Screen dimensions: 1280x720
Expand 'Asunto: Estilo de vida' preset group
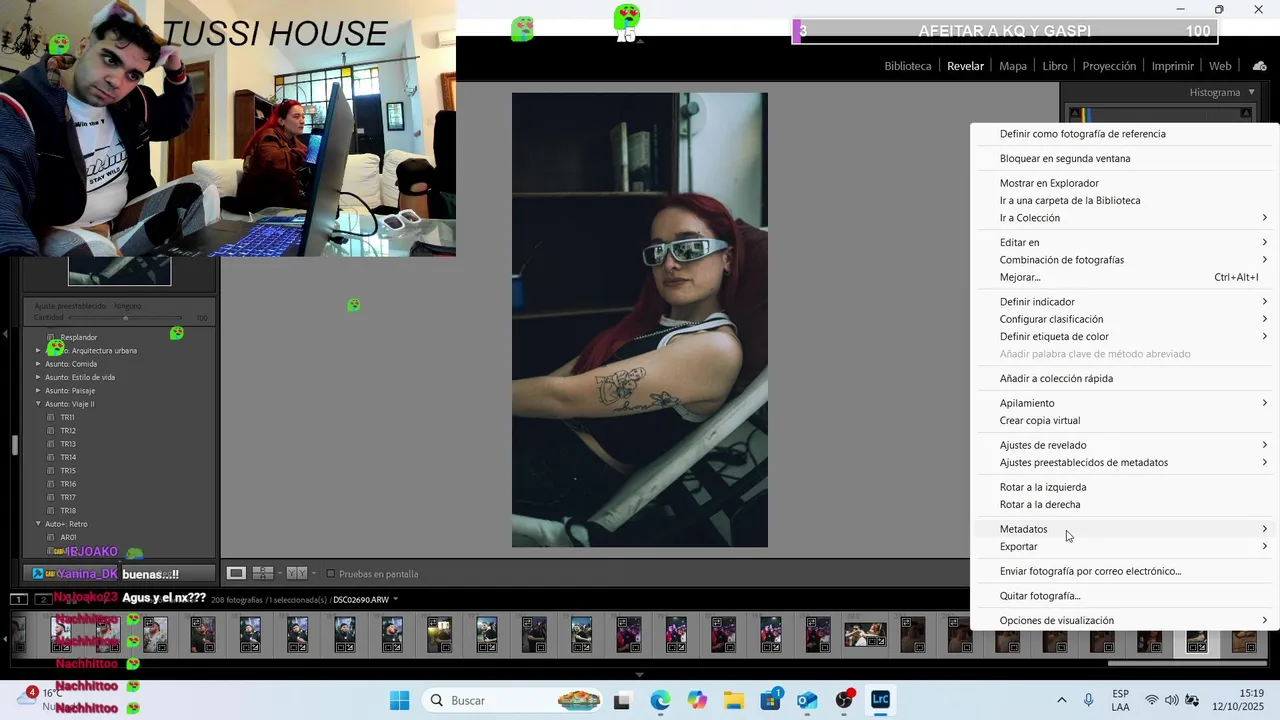click(x=38, y=377)
